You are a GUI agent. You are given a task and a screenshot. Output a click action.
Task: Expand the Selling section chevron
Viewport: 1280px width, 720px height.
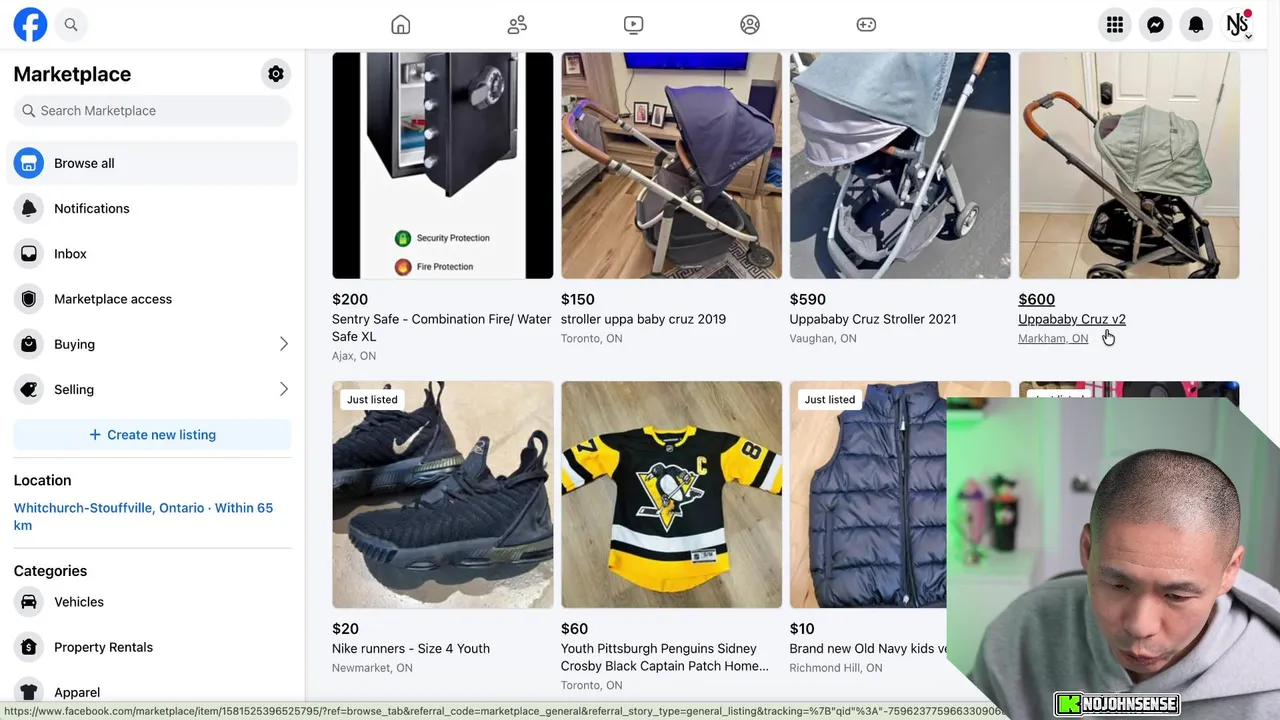[284, 389]
